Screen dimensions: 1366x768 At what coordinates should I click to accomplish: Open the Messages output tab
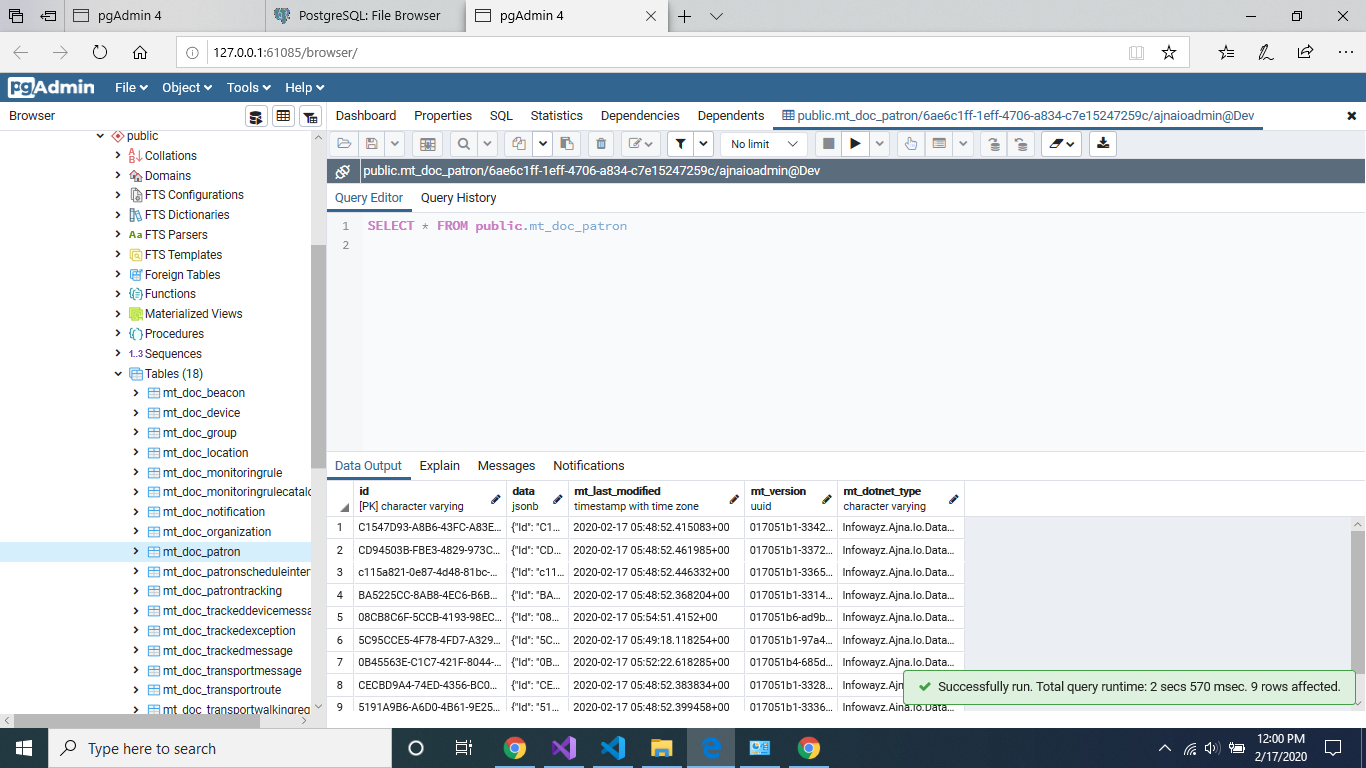coord(506,466)
